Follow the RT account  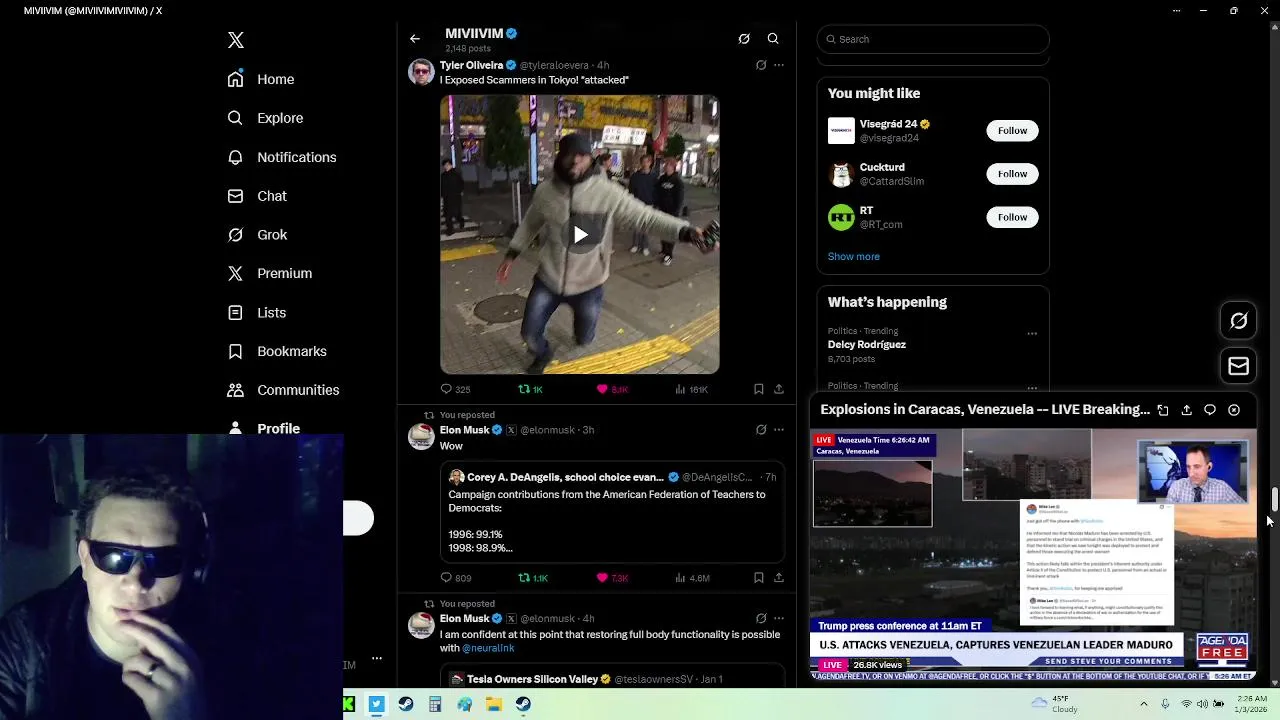tap(1012, 217)
